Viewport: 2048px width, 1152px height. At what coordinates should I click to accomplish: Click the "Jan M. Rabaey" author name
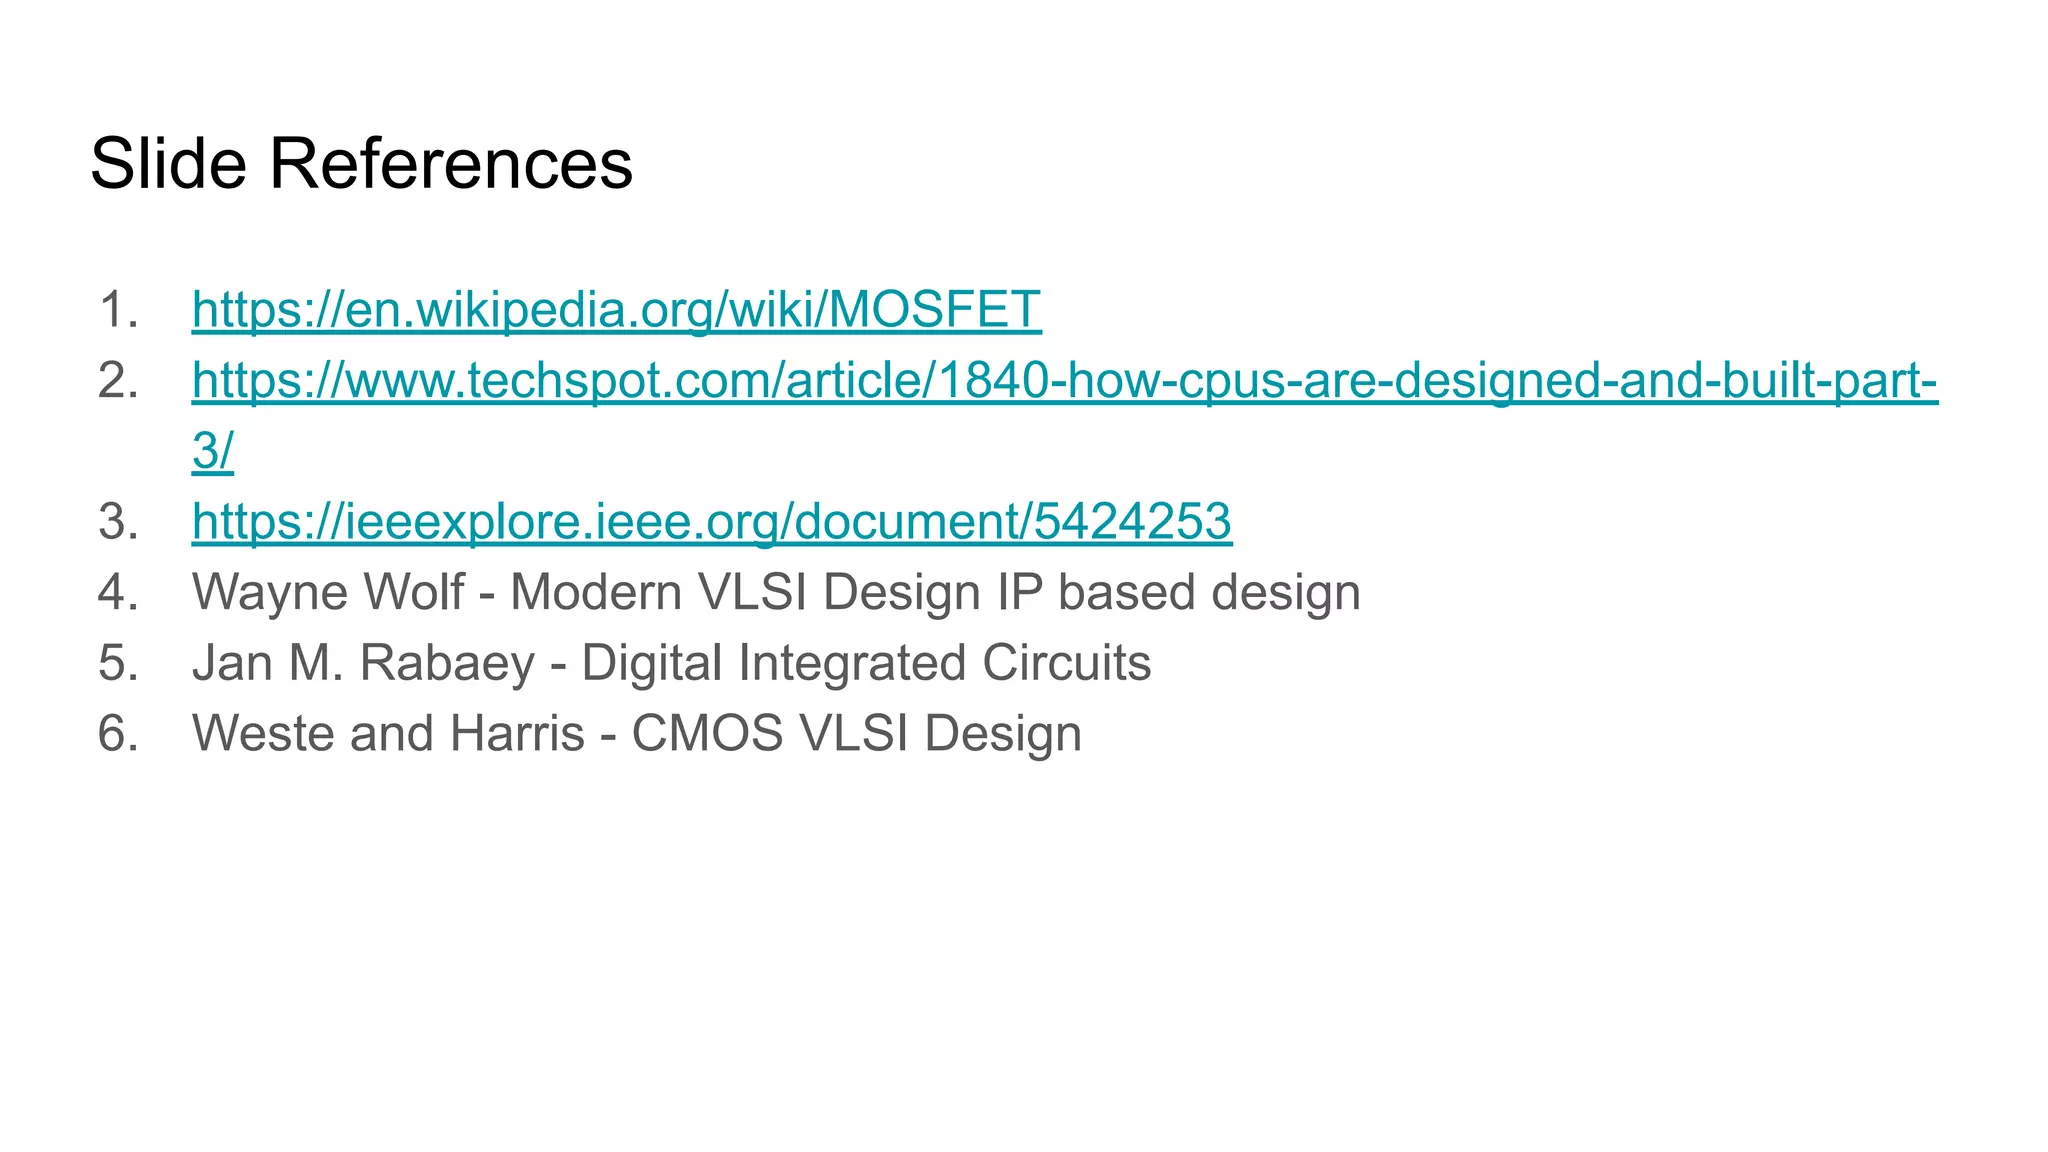click(364, 663)
